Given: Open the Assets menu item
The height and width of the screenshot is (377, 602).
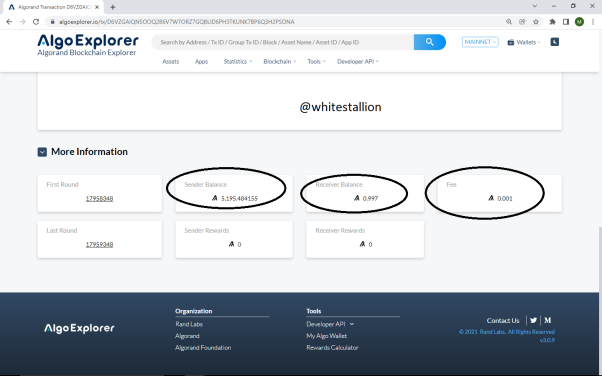Looking at the screenshot, I should [170, 61].
